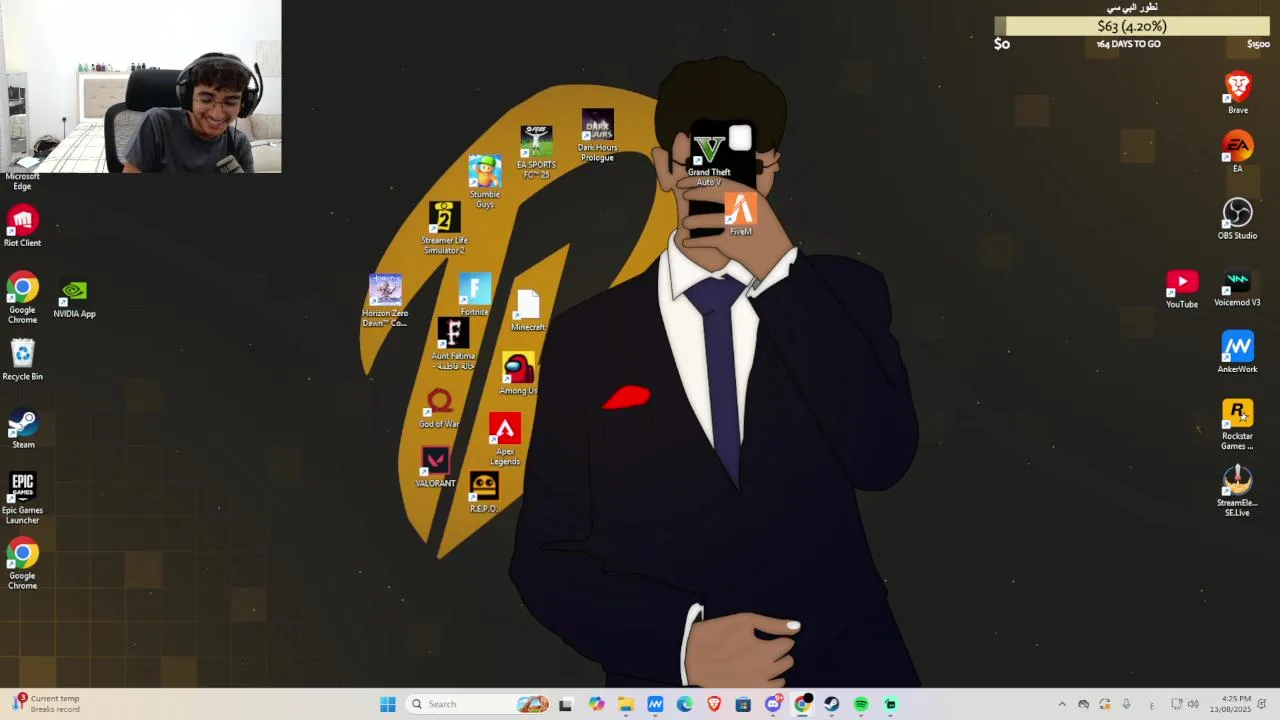The image size is (1280, 720).
Task: Open the Streamer Life Simulator 2 shortcut
Action: point(444,227)
